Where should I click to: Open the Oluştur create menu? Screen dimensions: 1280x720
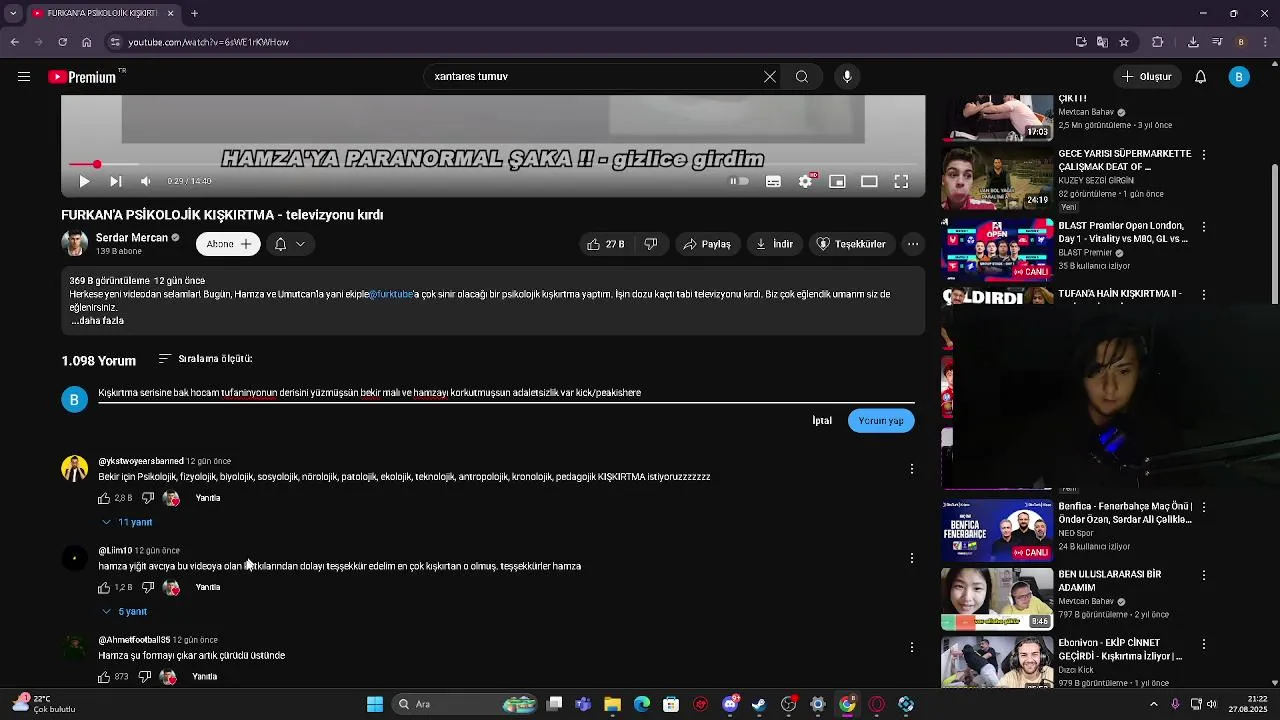pos(1146,77)
